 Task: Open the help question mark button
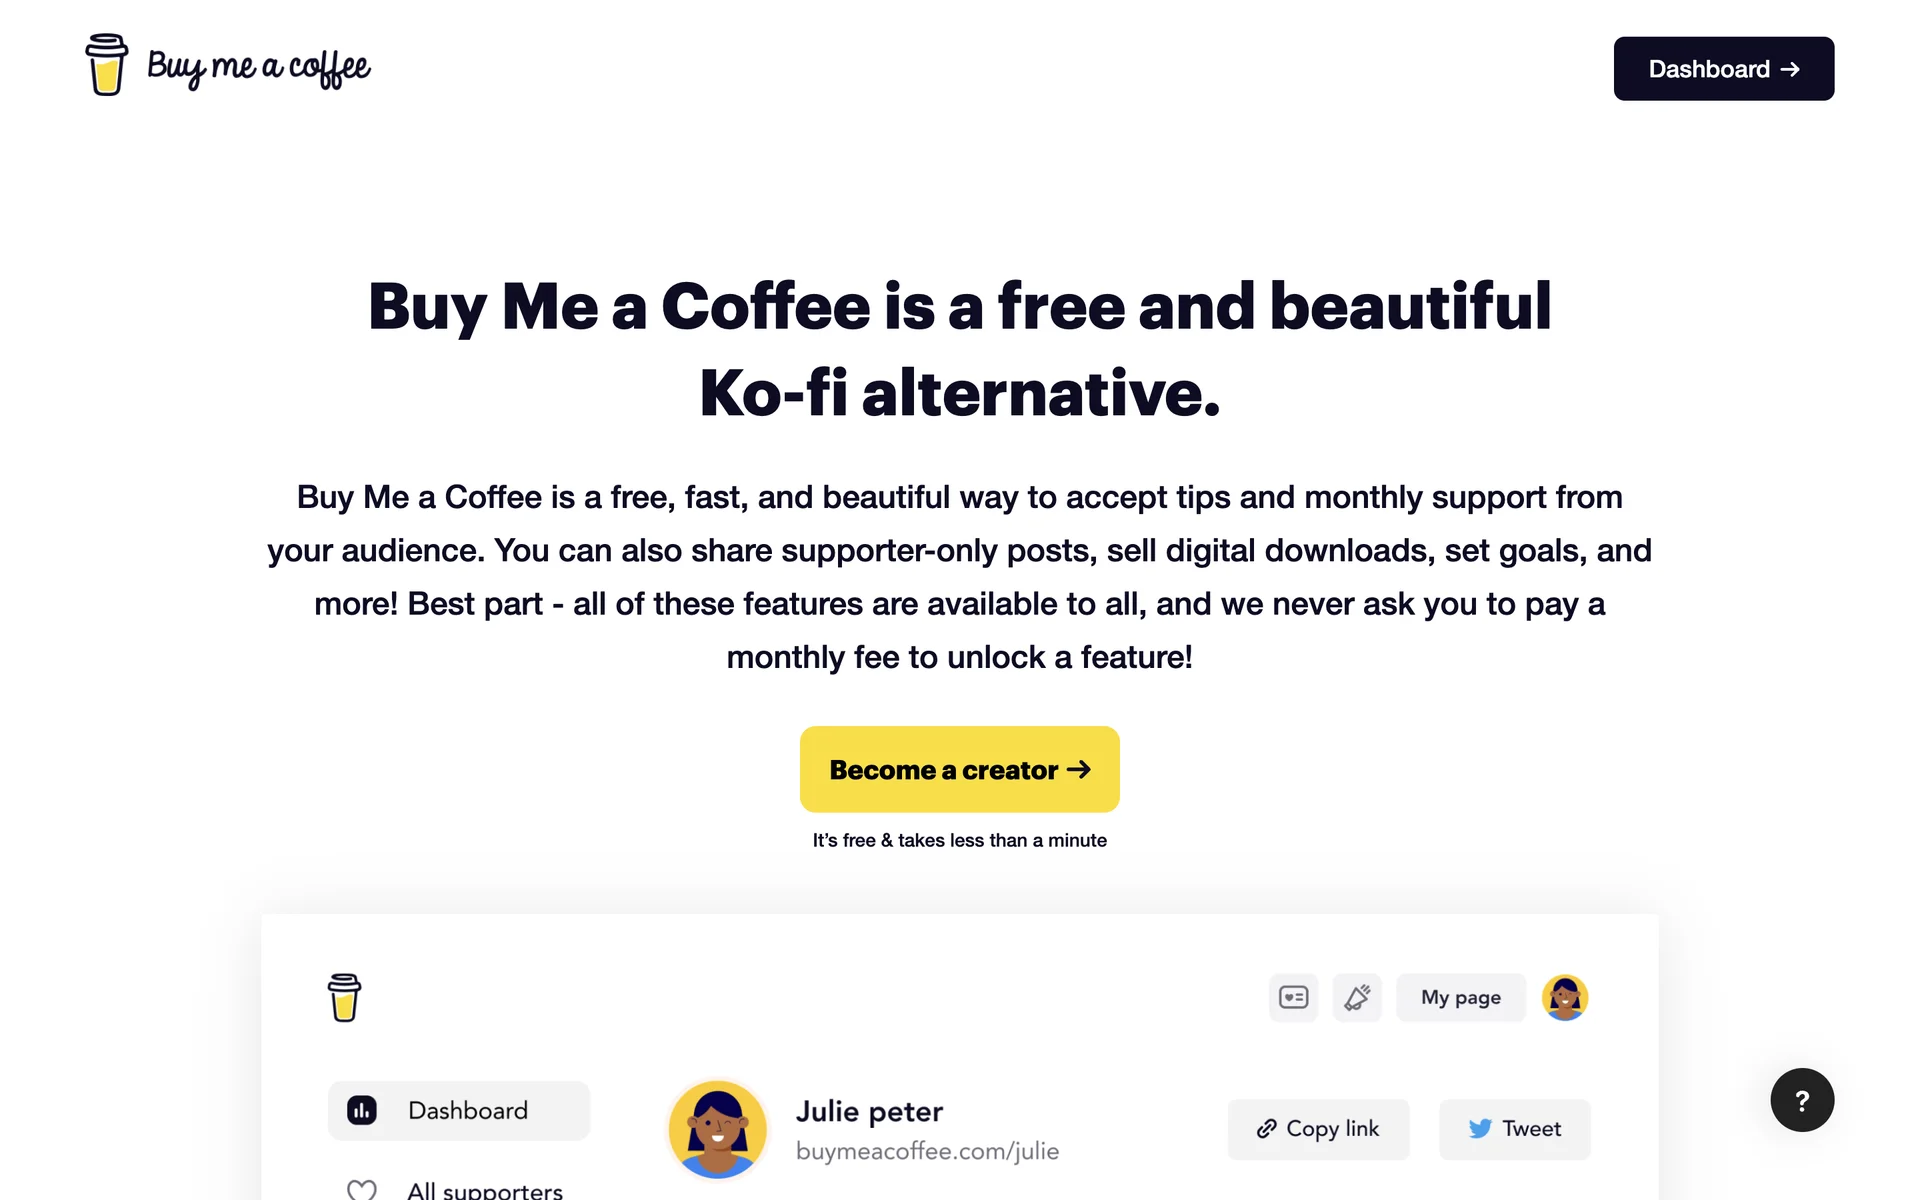[x=1801, y=1100]
